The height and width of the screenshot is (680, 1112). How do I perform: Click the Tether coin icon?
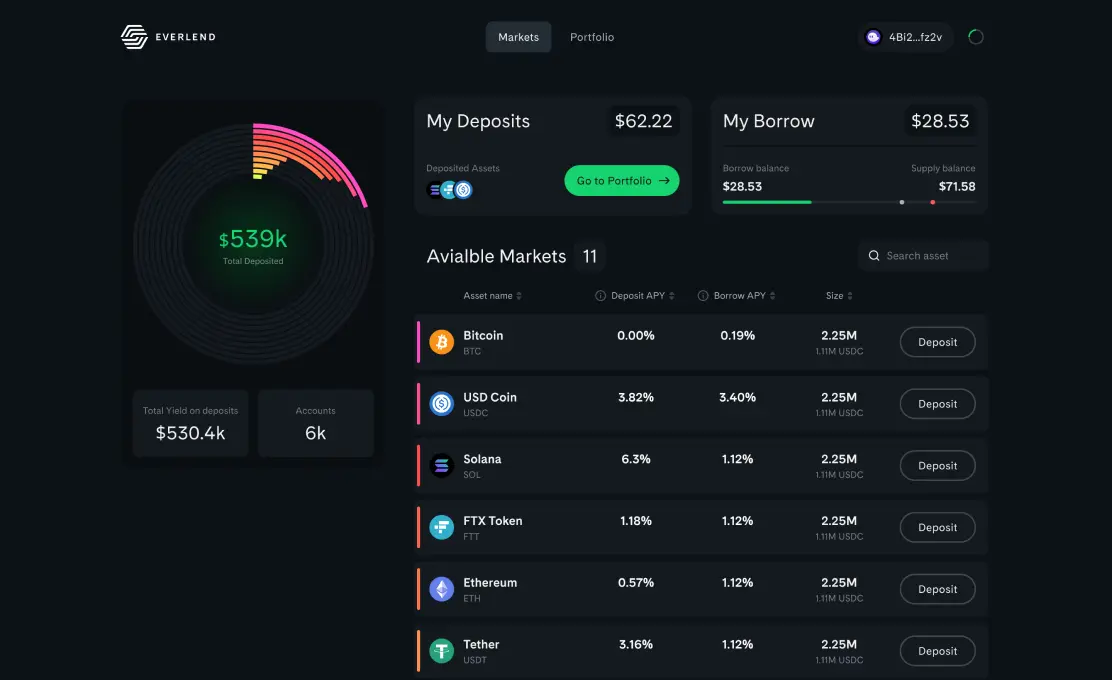pyautogui.click(x=441, y=650)
